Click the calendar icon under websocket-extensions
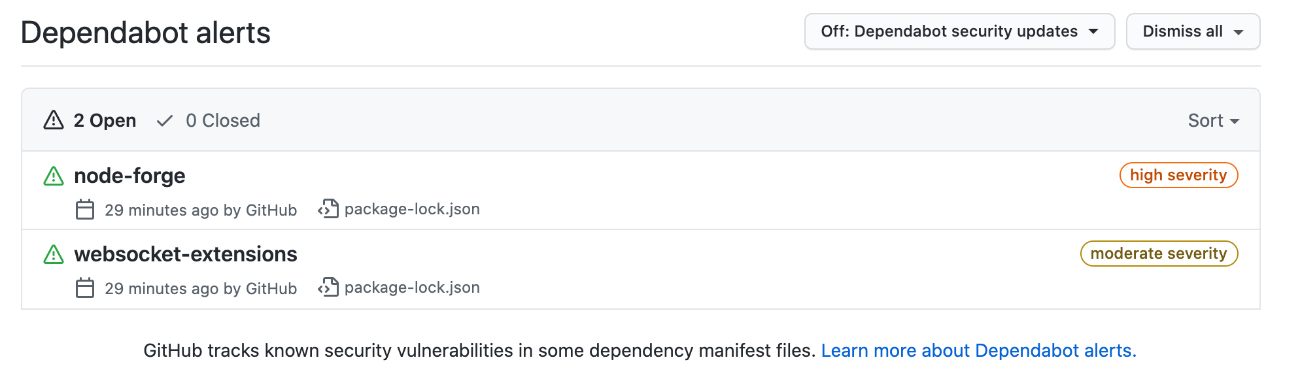 [x=85, y=288]
